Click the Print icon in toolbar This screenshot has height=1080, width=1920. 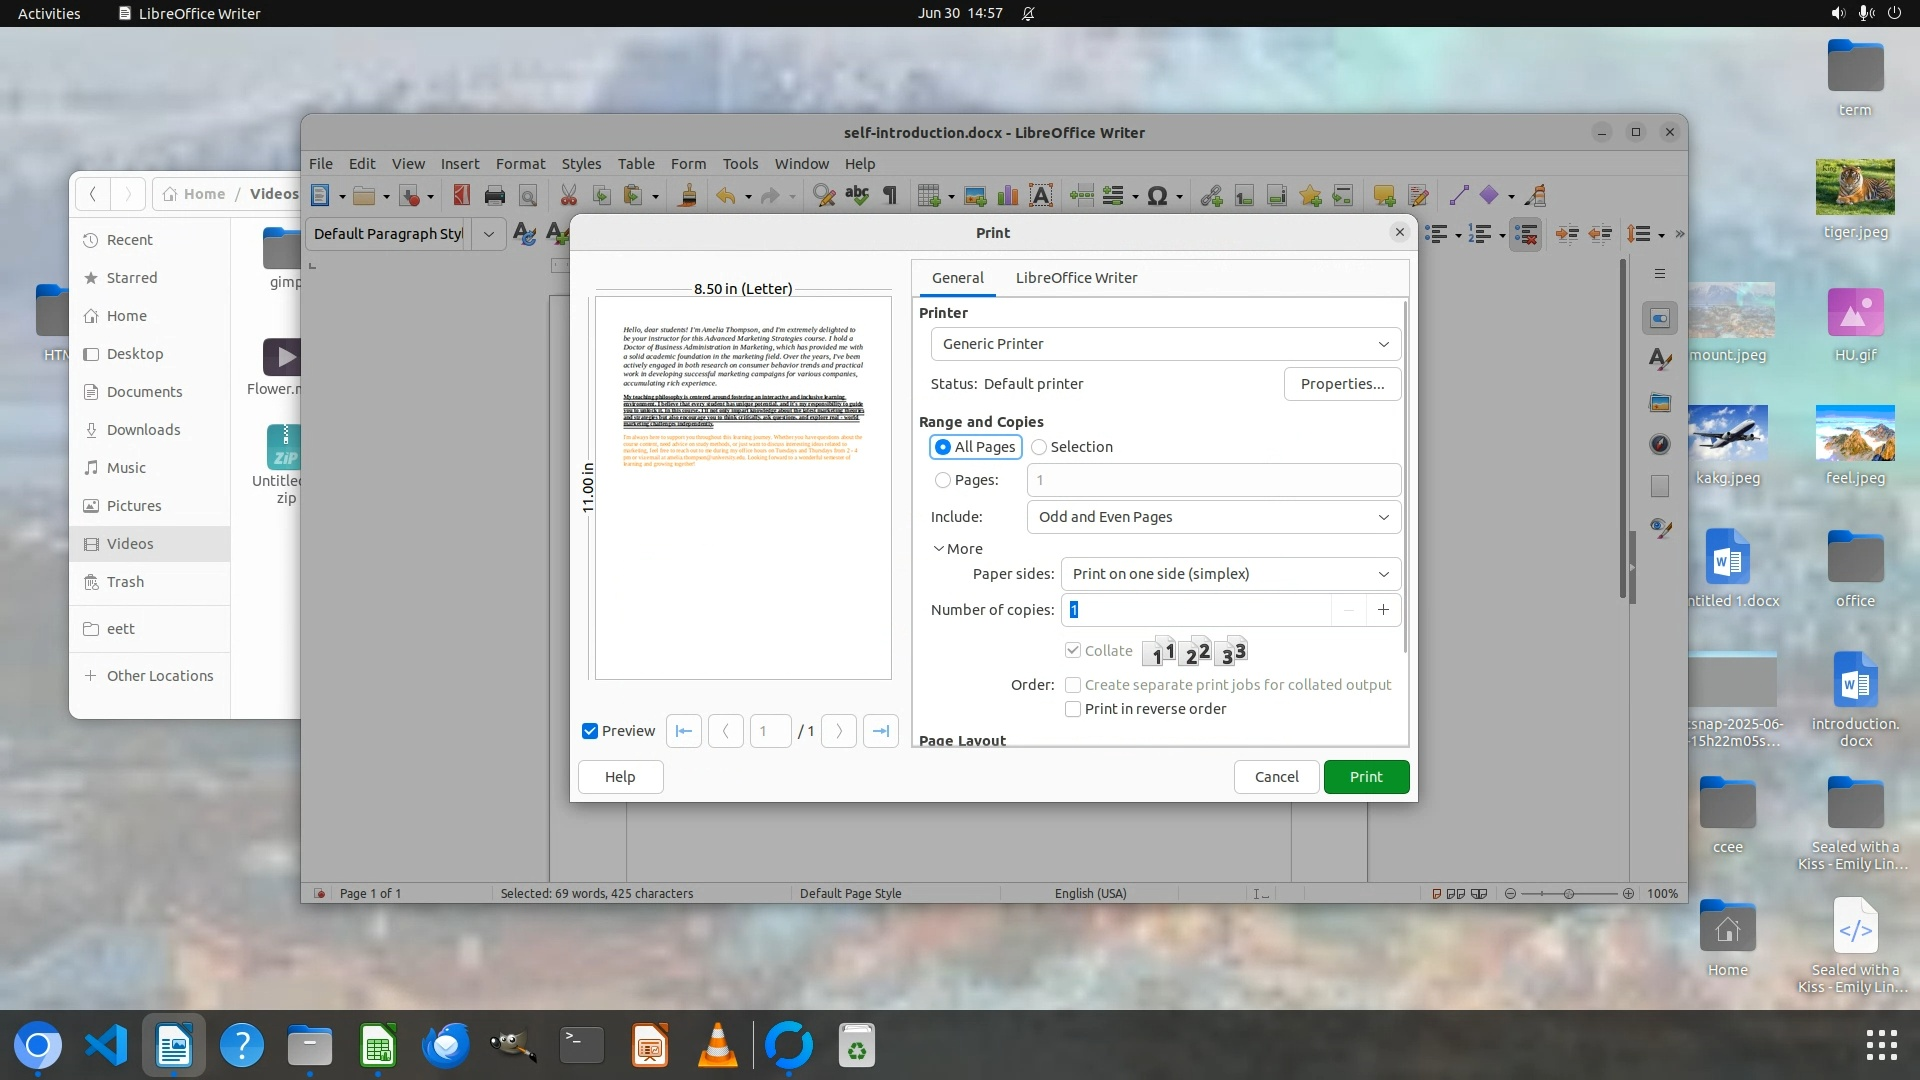tap(495, 196)
